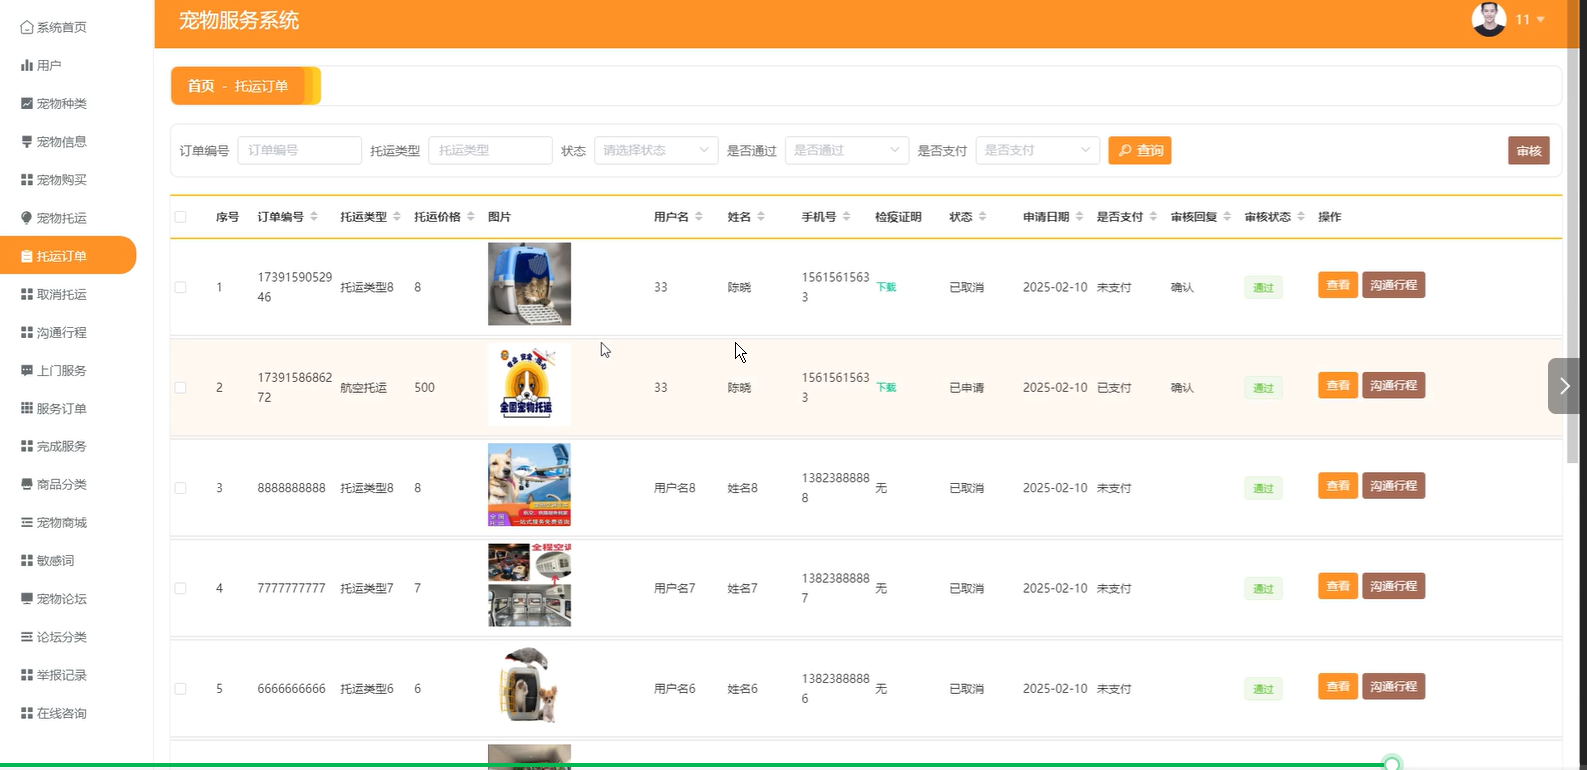
Task: Click the 查询 search button
Action: pyautogui.click(x=1140, y=150)
